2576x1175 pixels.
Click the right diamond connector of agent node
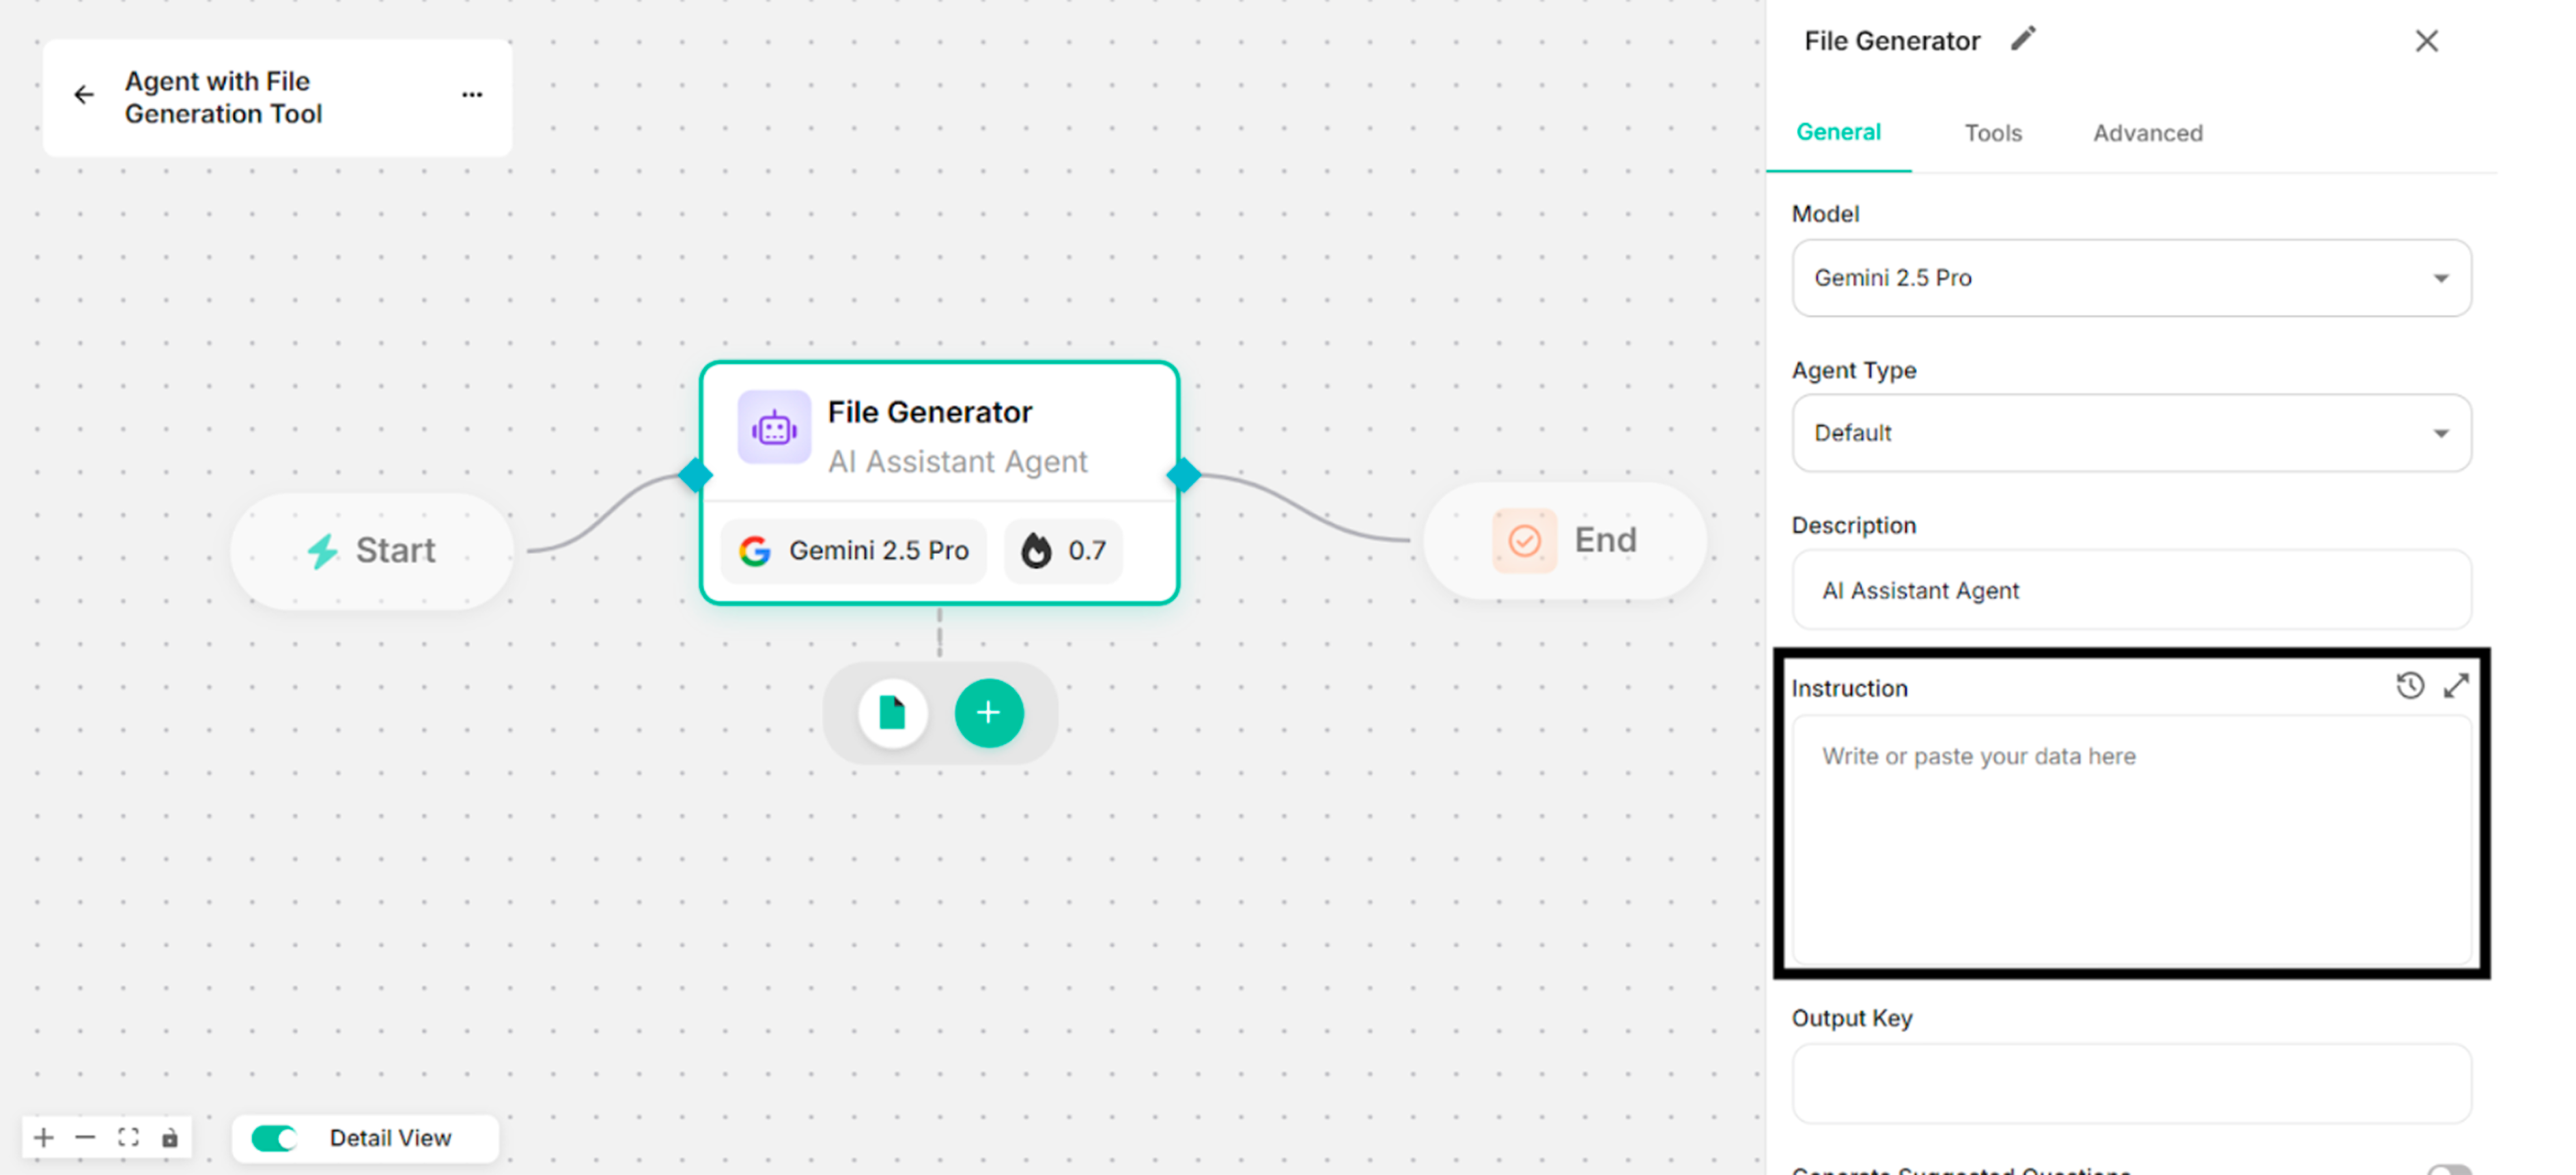tap(1184, 474)
